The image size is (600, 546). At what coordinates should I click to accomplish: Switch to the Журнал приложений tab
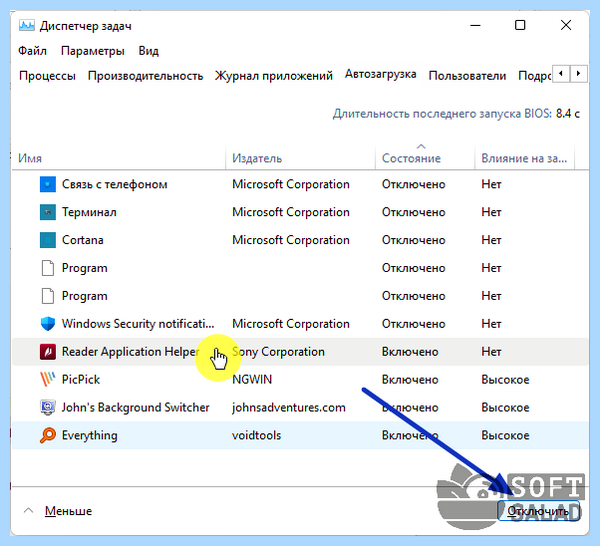click(x=274, y=76)
